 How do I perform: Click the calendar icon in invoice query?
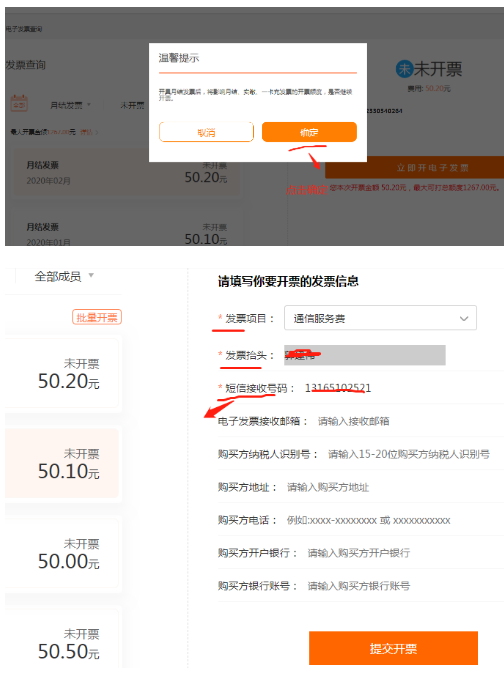tap(19, 104)
